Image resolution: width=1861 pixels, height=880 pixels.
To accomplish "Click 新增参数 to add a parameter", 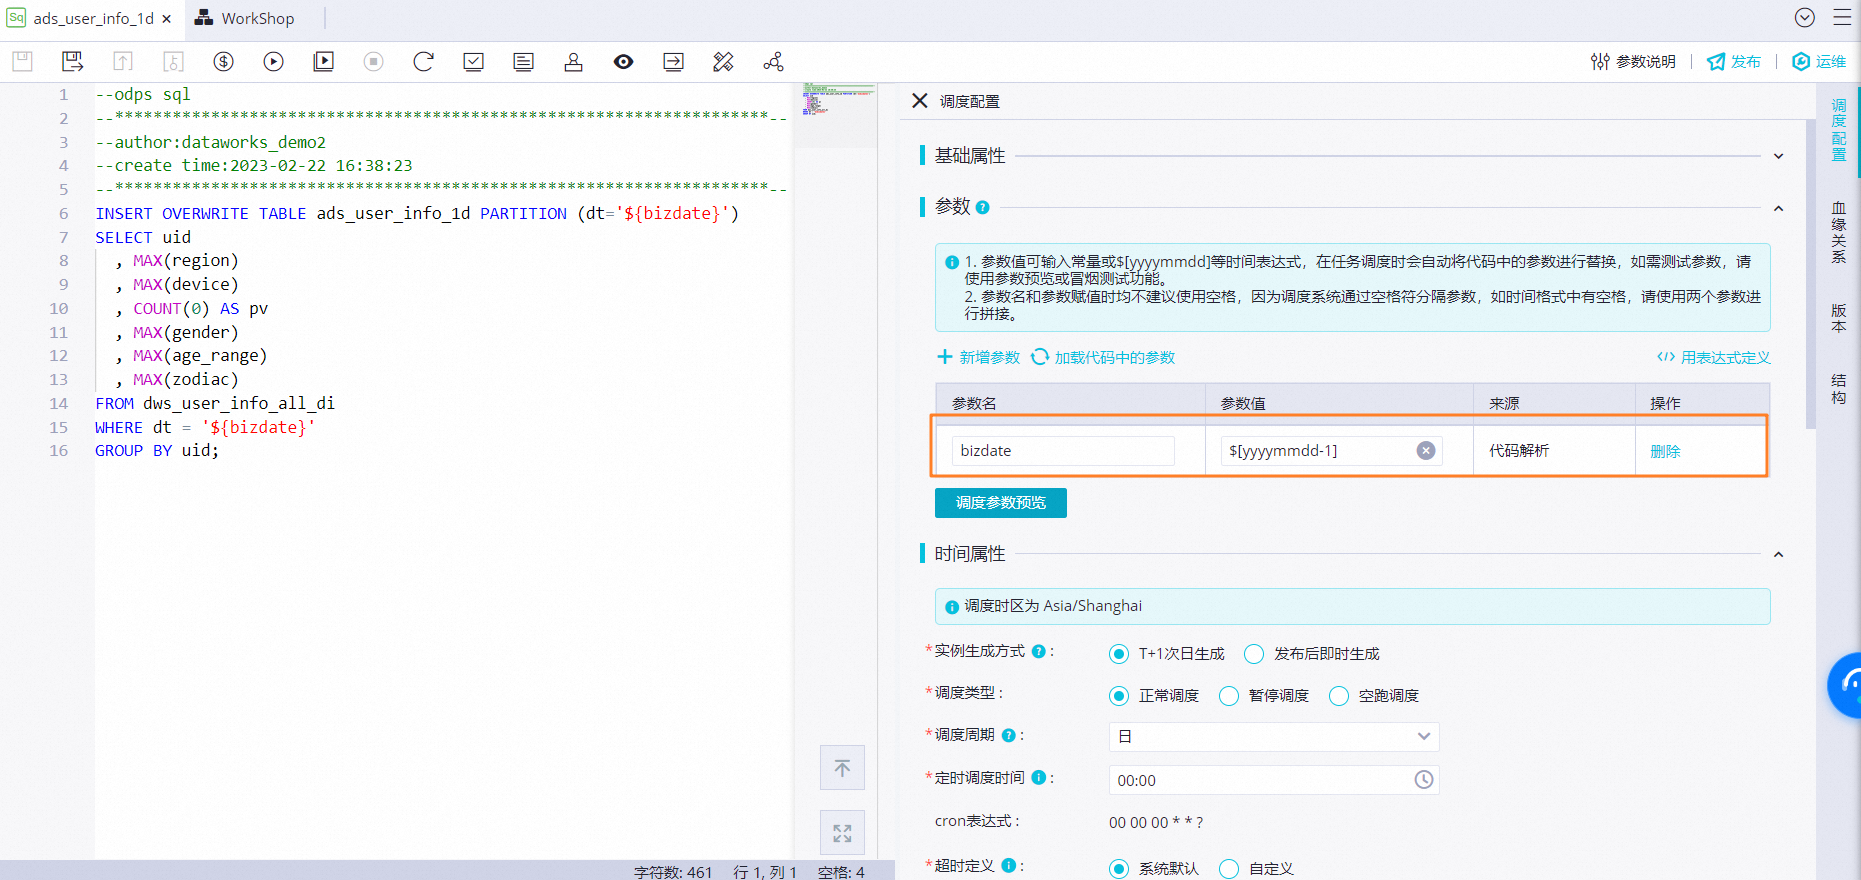I will (978, 357).
